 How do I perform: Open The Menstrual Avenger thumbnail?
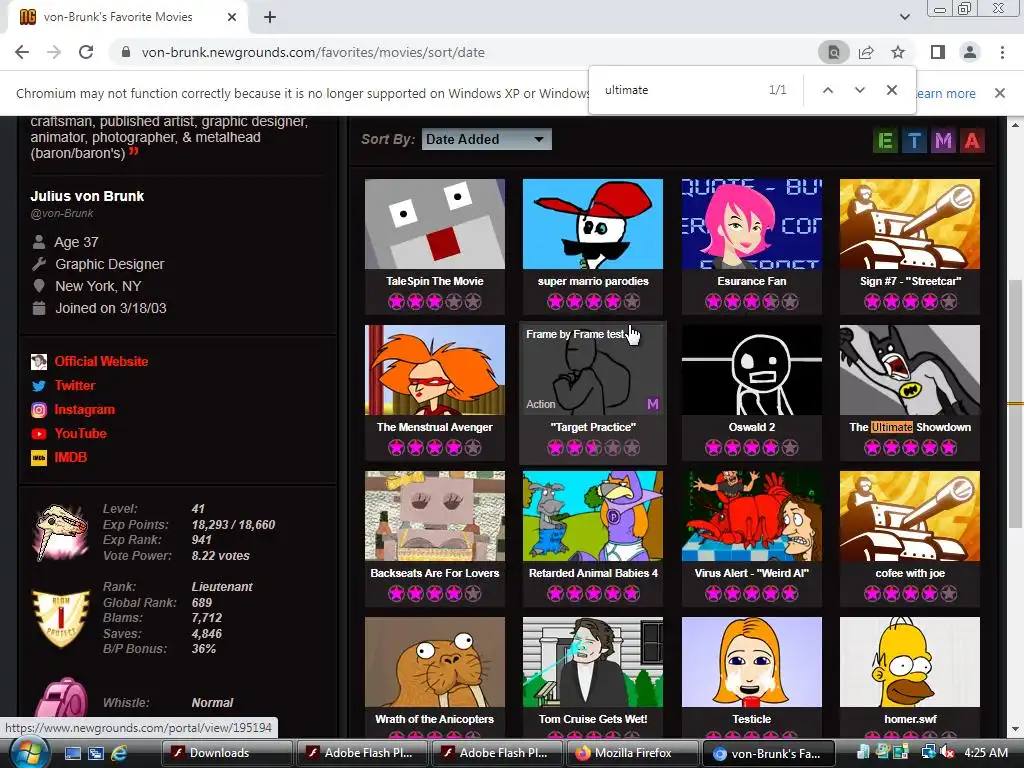[x=435, y=370]
